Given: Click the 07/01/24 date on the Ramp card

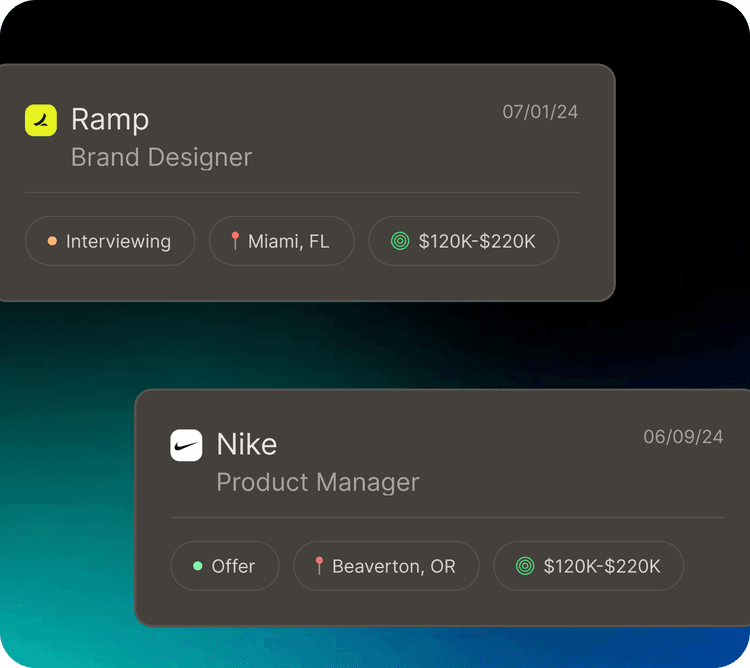Looking at the screenshot, I should 540,112.
